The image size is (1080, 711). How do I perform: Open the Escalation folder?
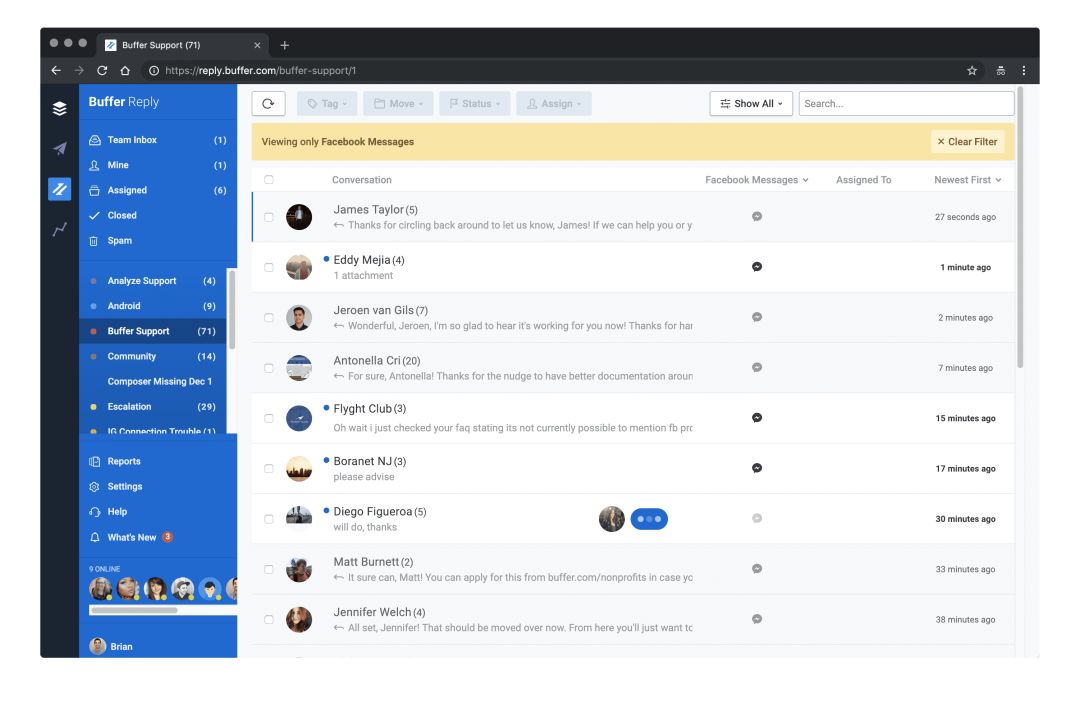click(129, 407)
